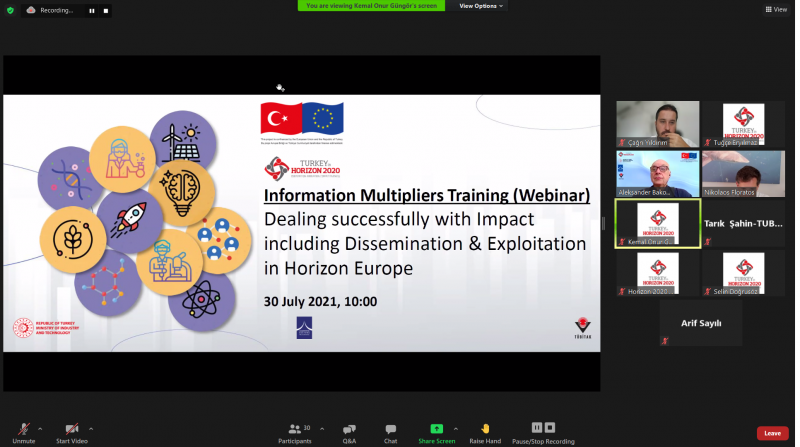
Task: Click the muted mic icon on Arif Sayılı tile
Action: tap(665, 341)
